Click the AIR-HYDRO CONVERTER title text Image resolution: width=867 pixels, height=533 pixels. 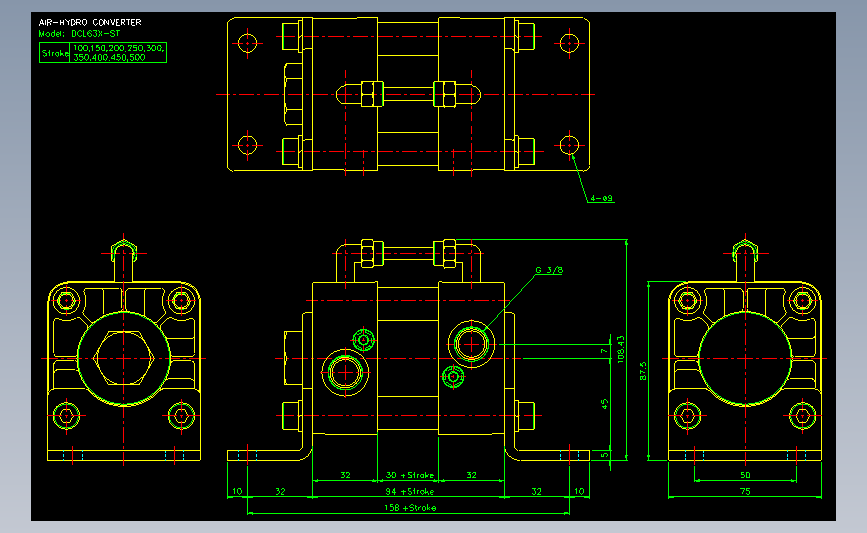90,22
